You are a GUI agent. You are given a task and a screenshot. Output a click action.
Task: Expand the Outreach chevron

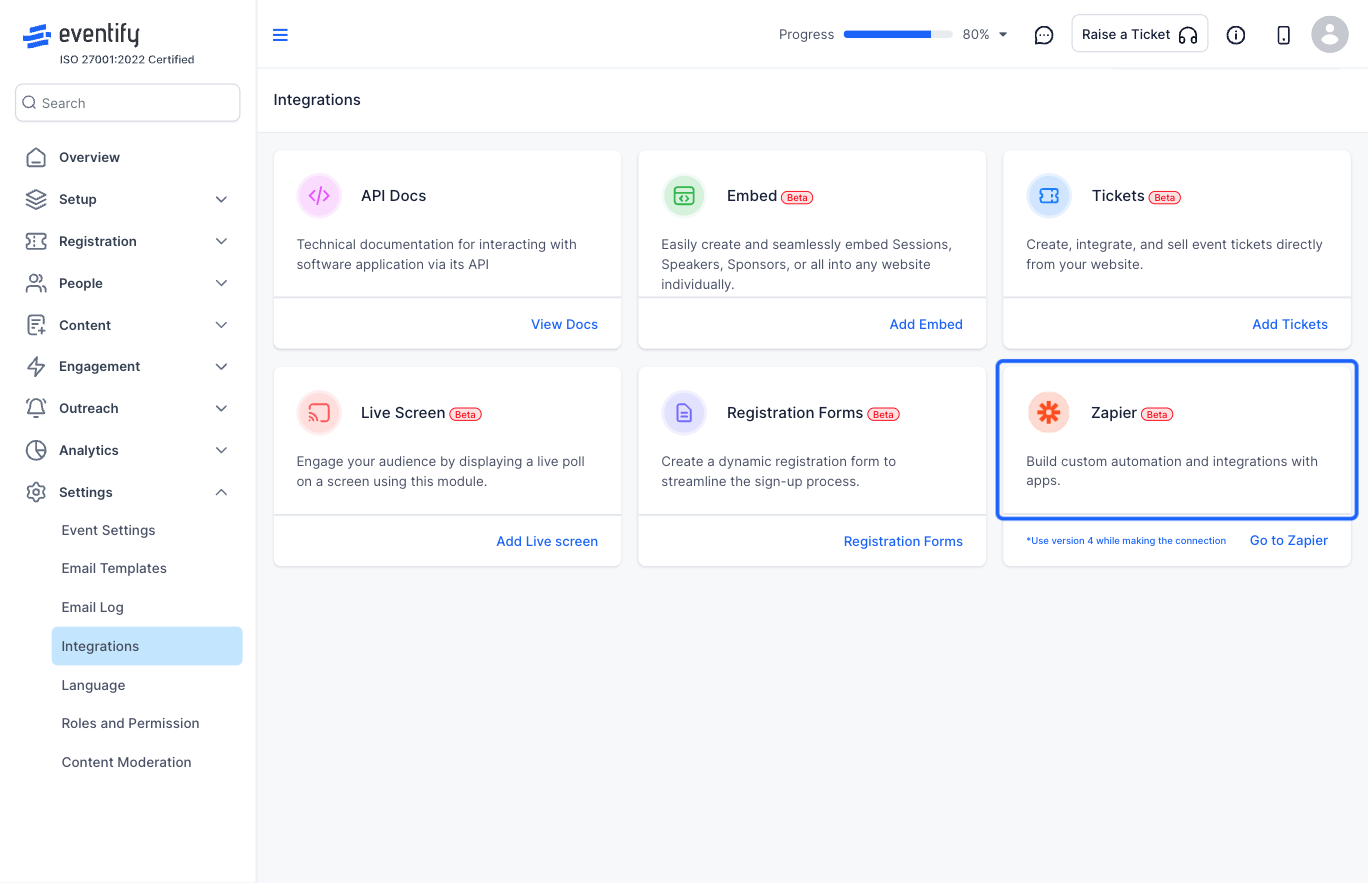click(x=222, y=408)
